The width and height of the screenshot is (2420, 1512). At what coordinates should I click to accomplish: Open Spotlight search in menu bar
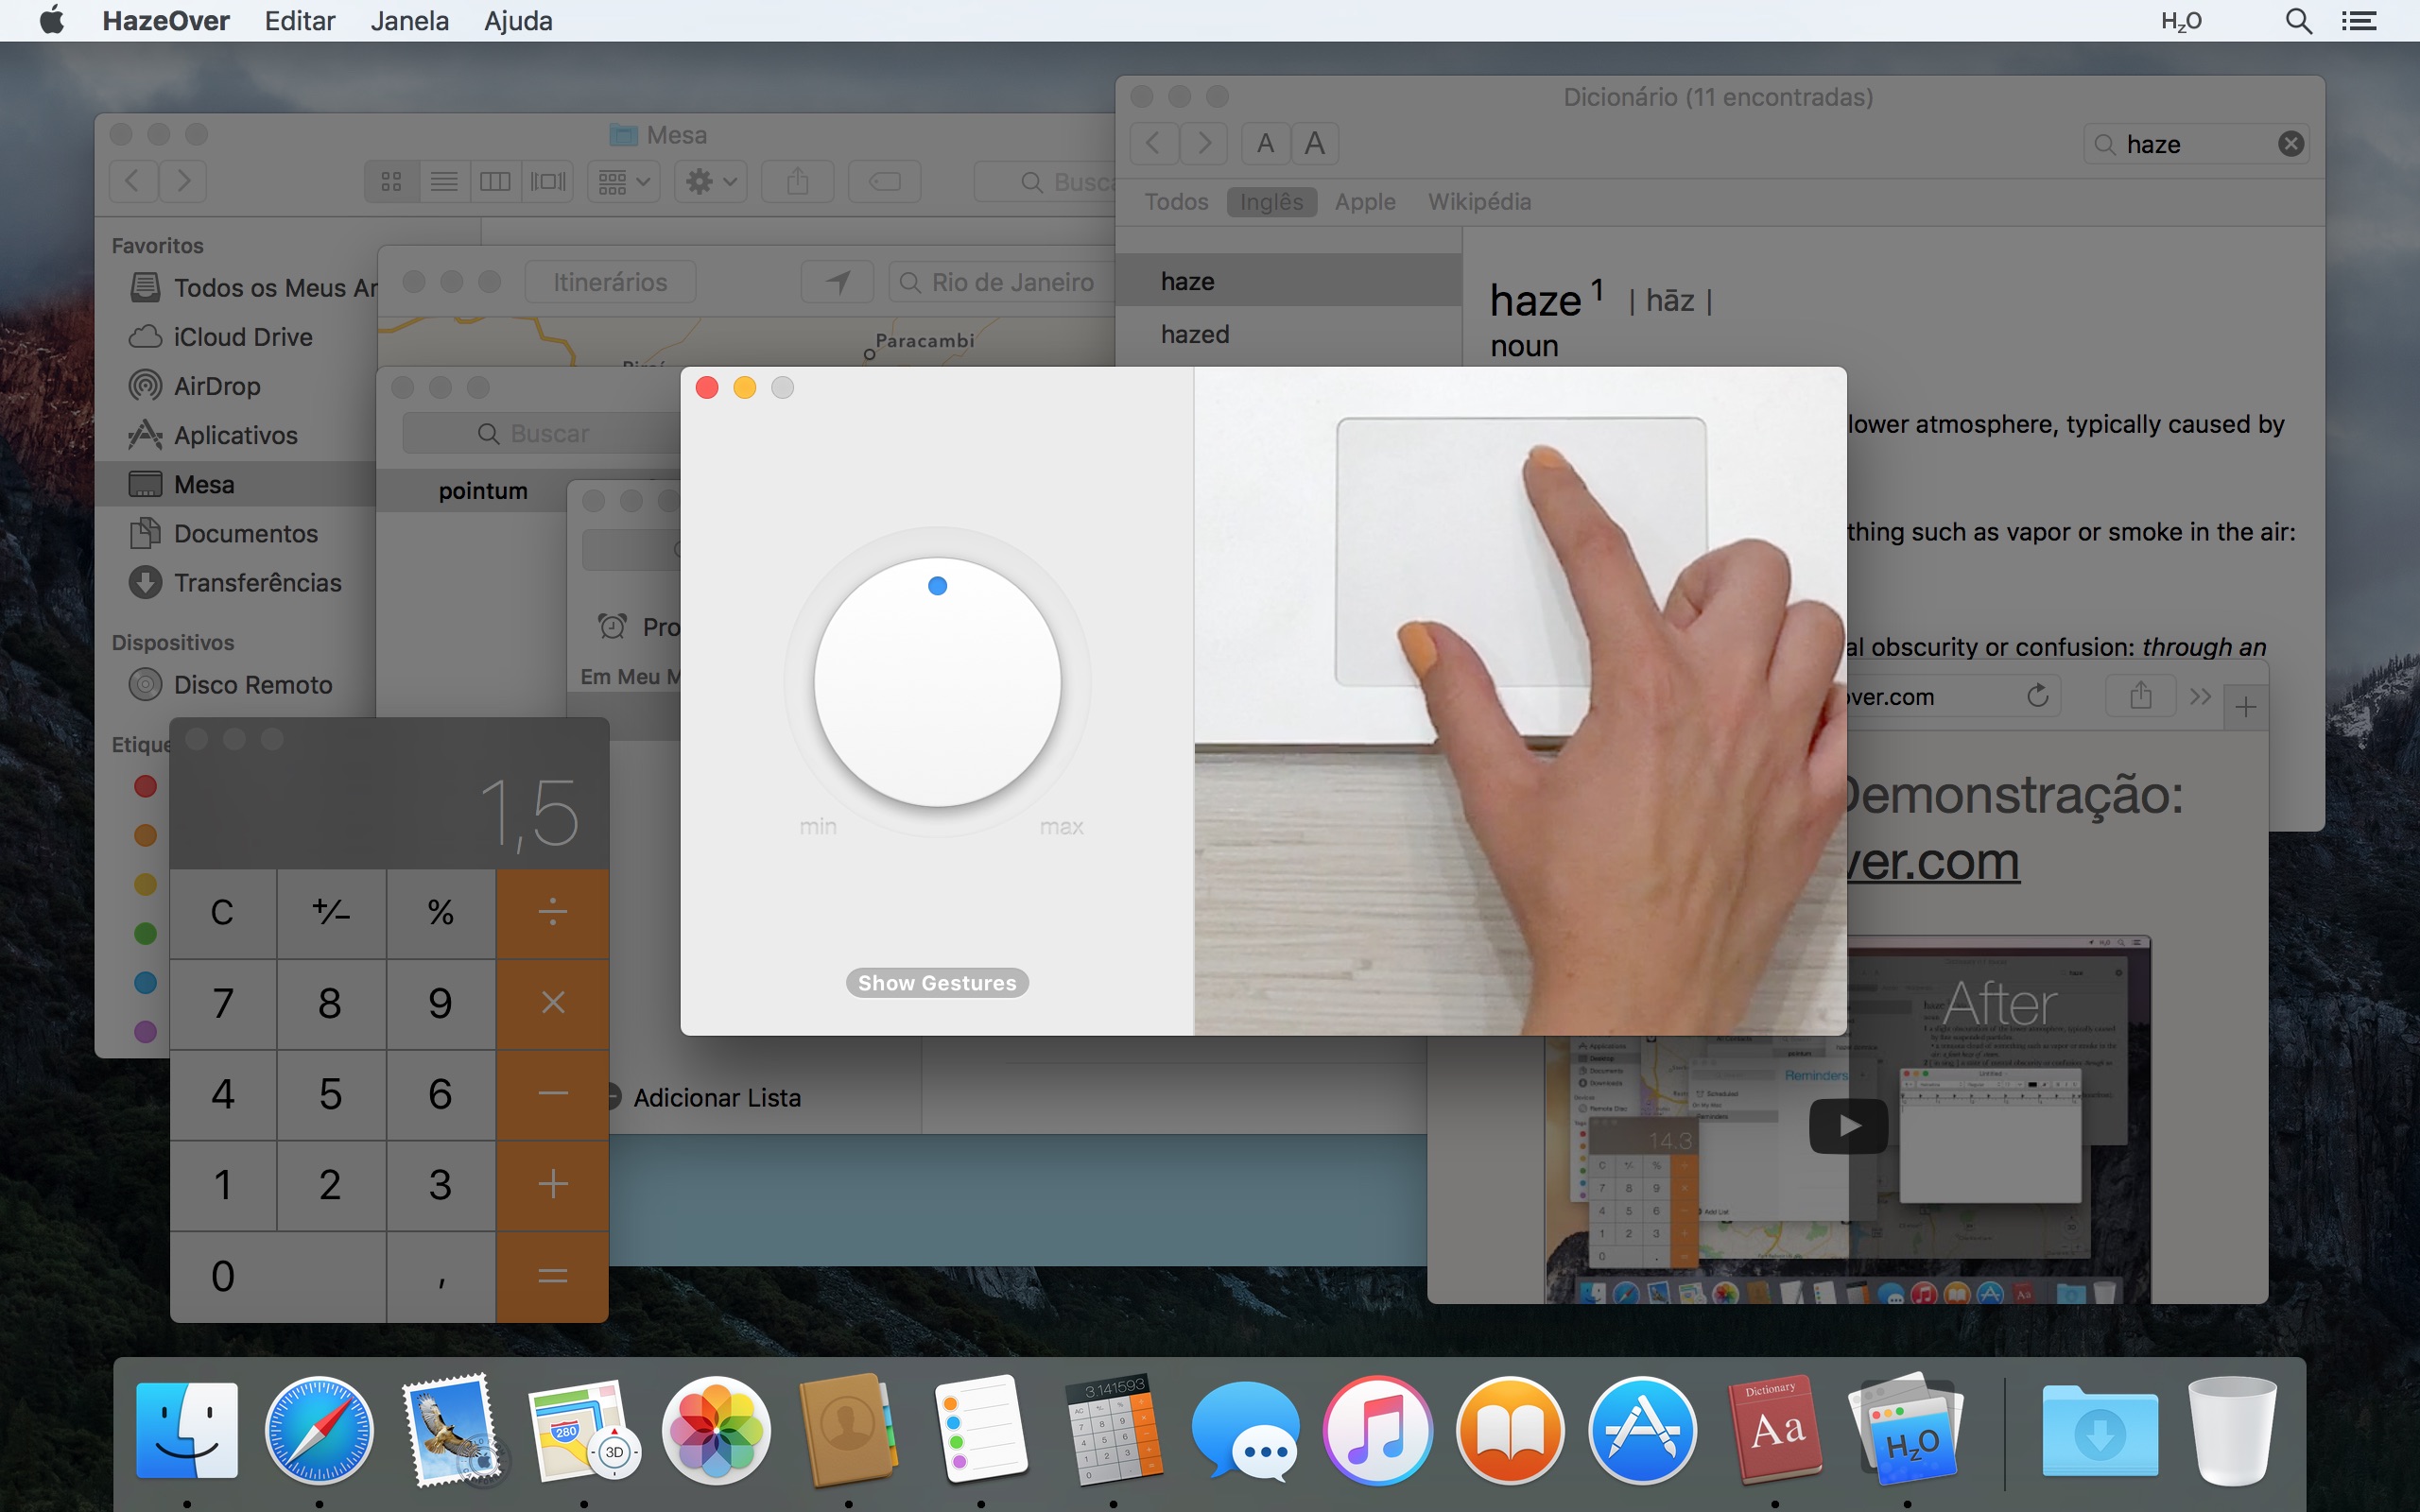2299,21
